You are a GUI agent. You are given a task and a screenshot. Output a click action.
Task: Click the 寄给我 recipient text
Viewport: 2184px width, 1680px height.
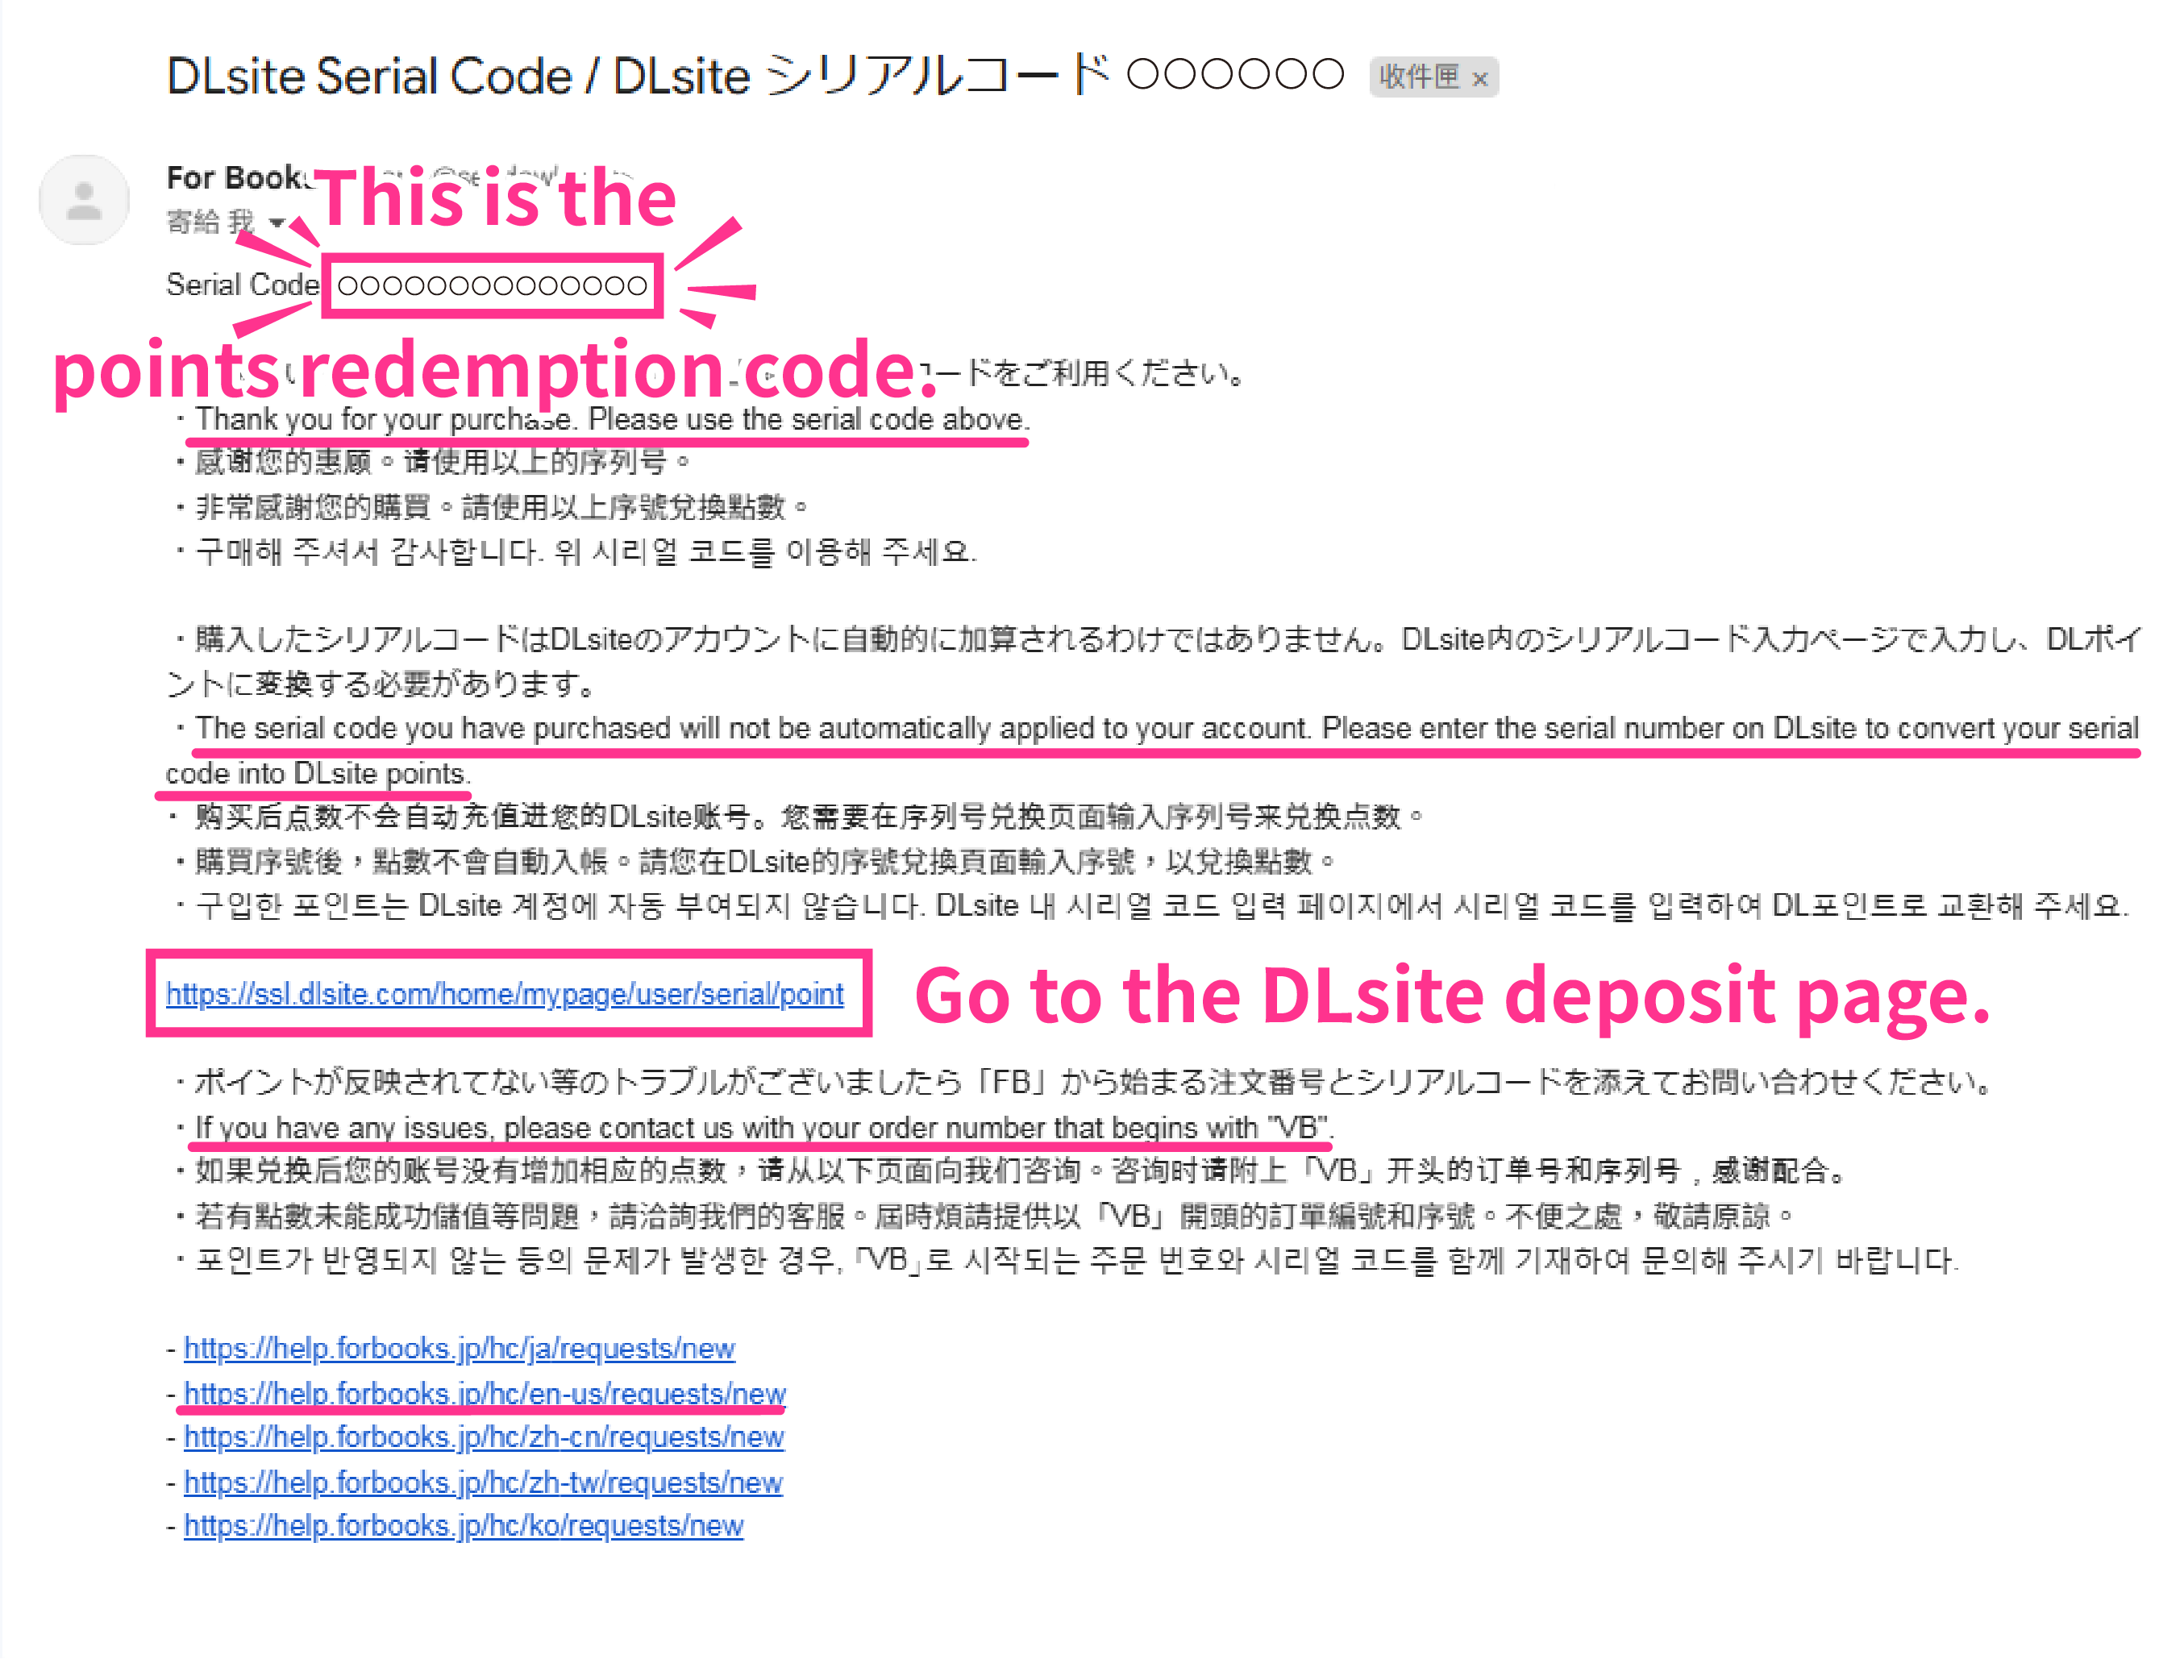(208, 222)
